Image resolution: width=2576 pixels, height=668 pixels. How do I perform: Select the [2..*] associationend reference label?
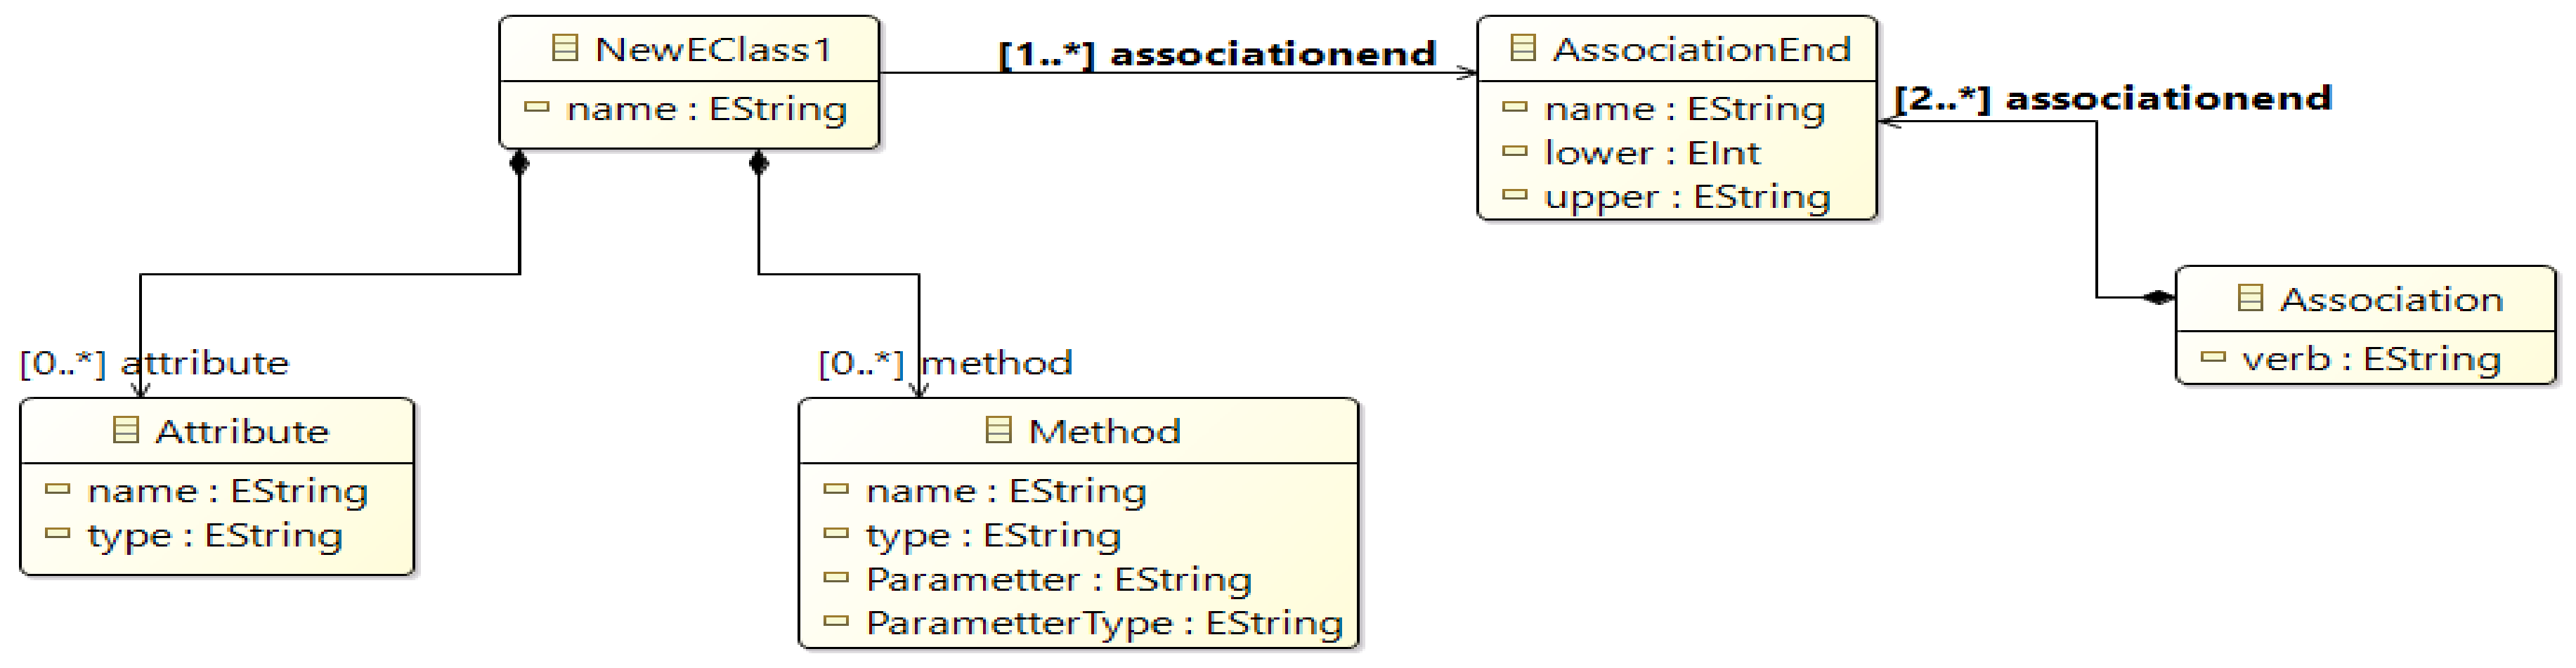coord(2112,98)
